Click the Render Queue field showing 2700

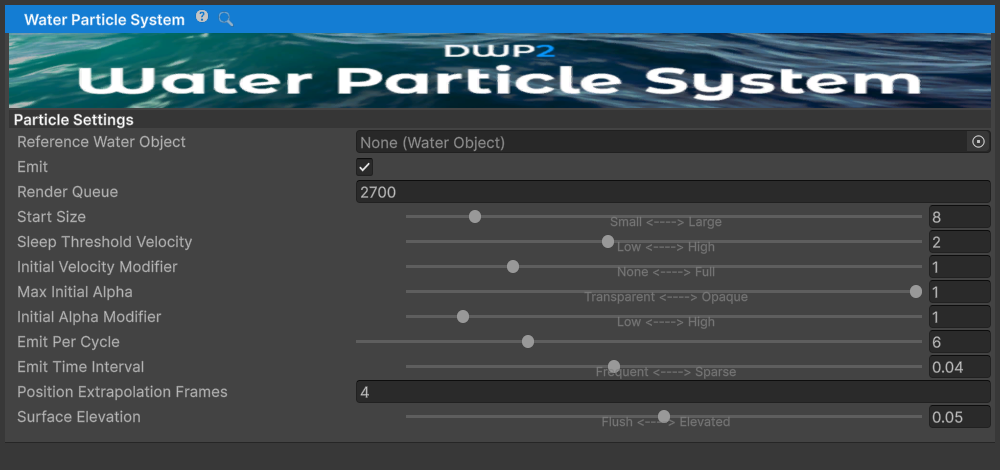tap(673, 192)
